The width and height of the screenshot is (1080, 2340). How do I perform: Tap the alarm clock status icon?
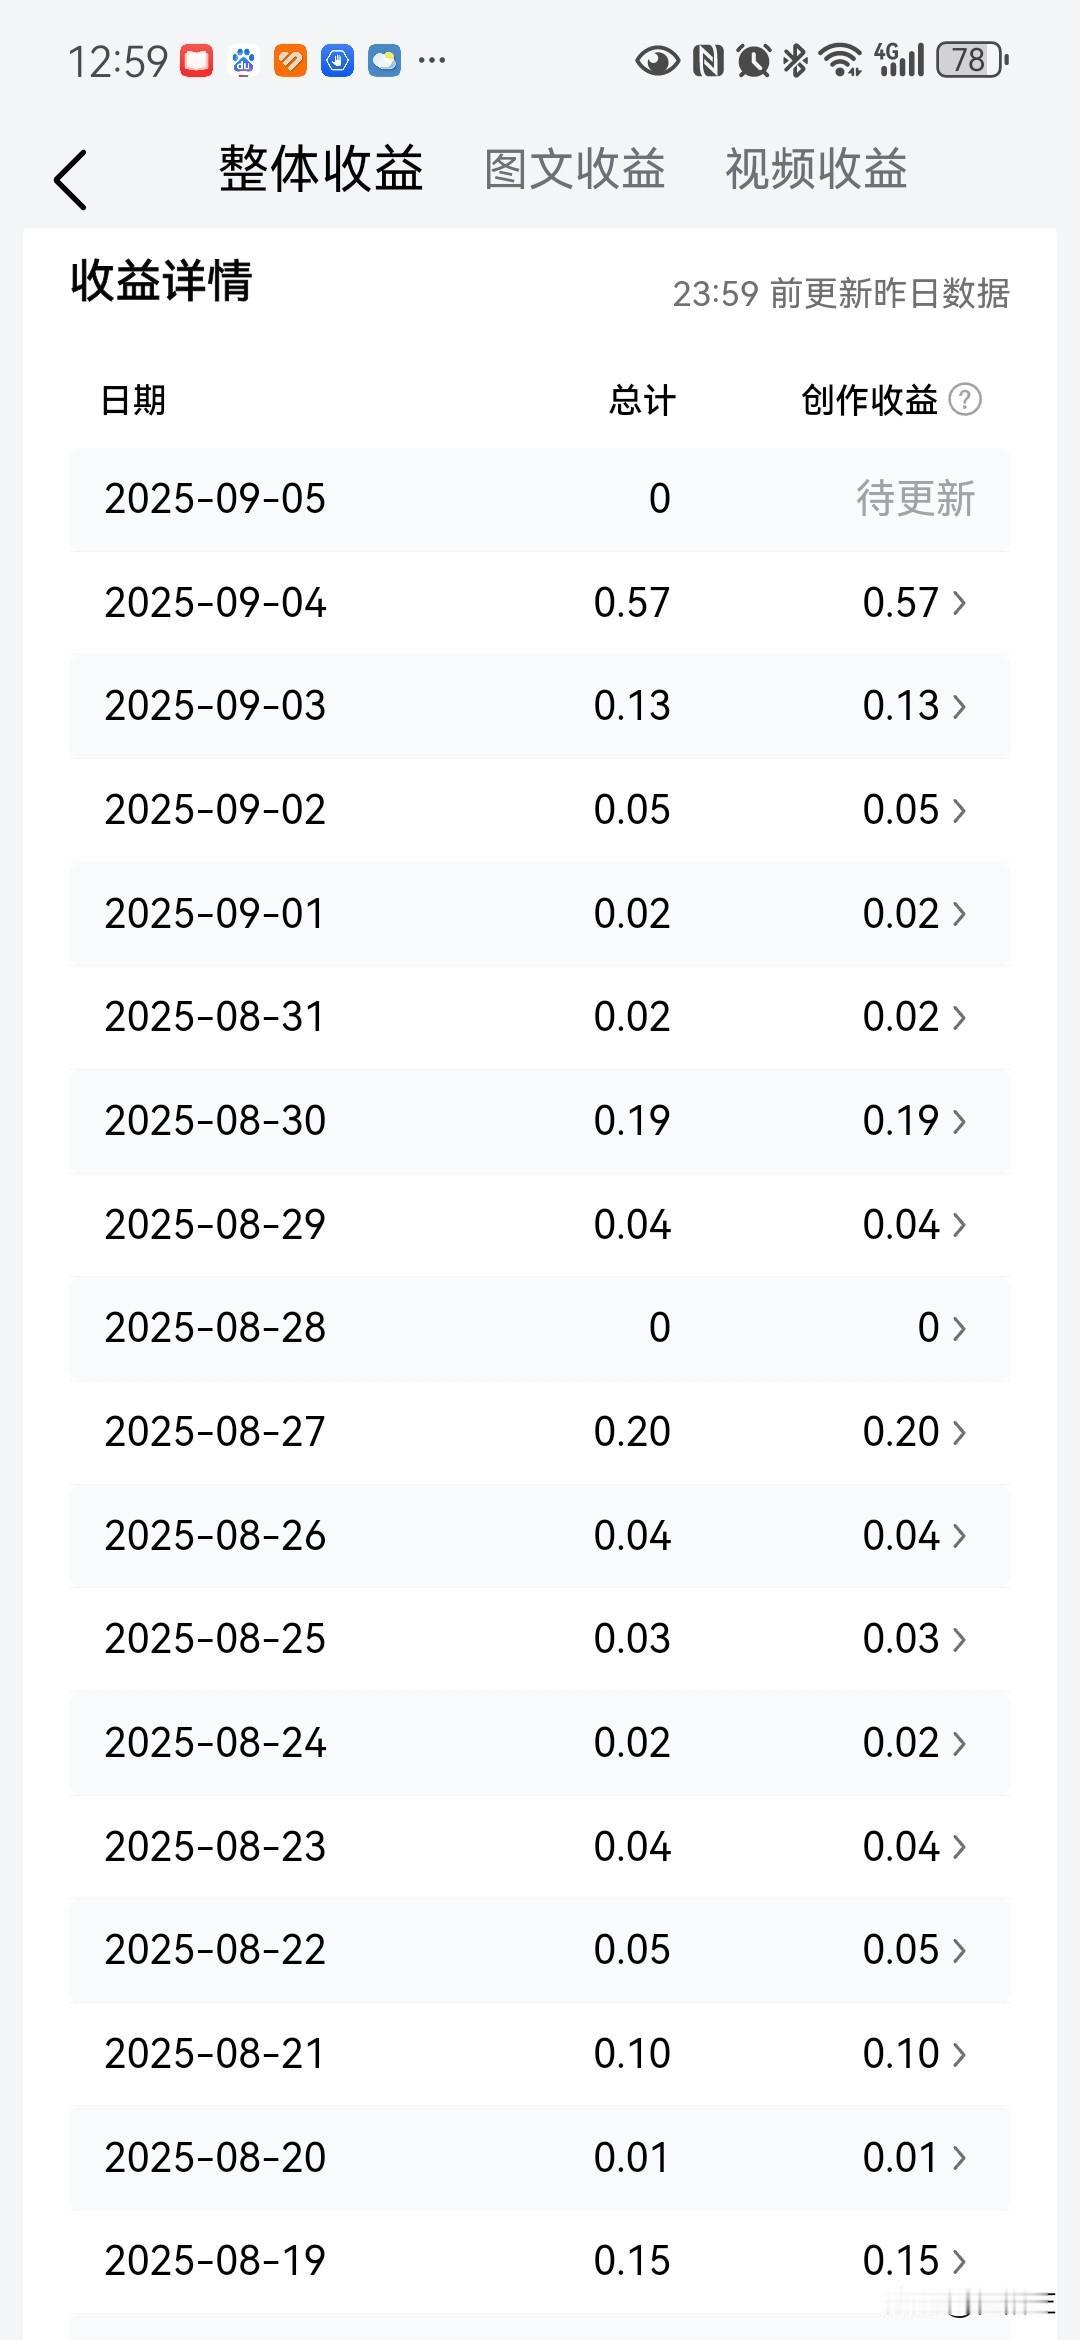tap(754, 61)
